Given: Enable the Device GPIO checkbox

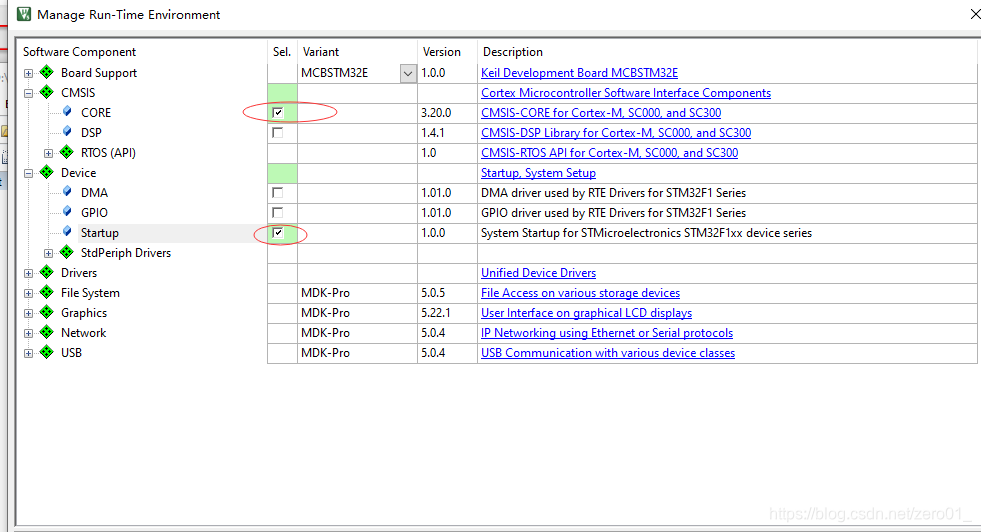Looking at the screenshot, I should tap(278, 213).
